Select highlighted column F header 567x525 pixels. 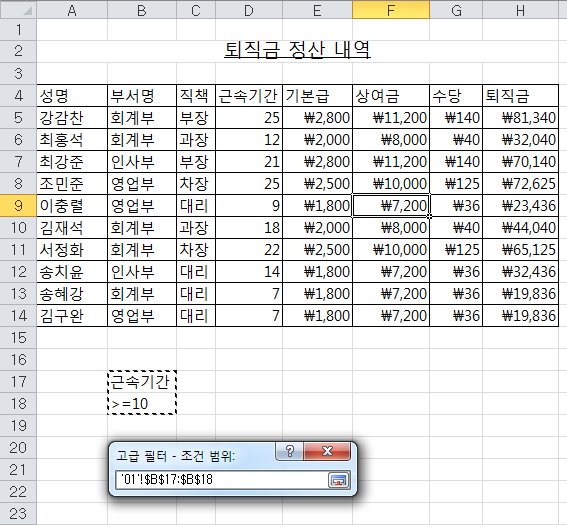[x=391, y=10]
